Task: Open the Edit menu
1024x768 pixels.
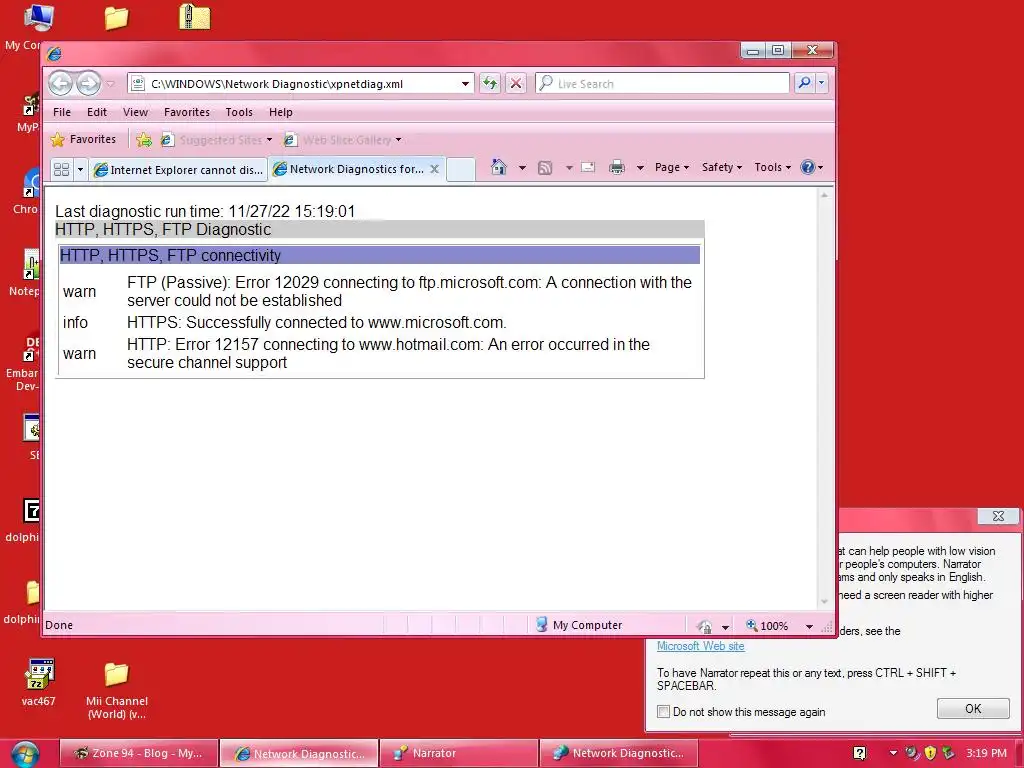Action: click(x=97, y=112)
